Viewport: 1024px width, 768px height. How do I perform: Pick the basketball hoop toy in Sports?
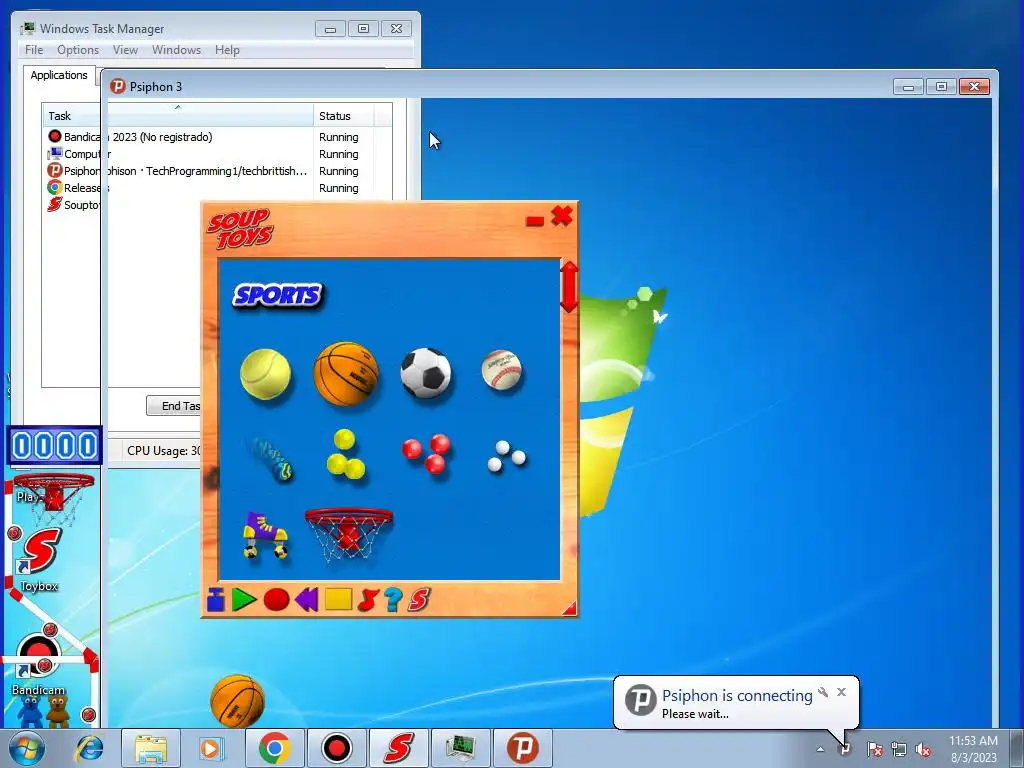tap(349, 534)
